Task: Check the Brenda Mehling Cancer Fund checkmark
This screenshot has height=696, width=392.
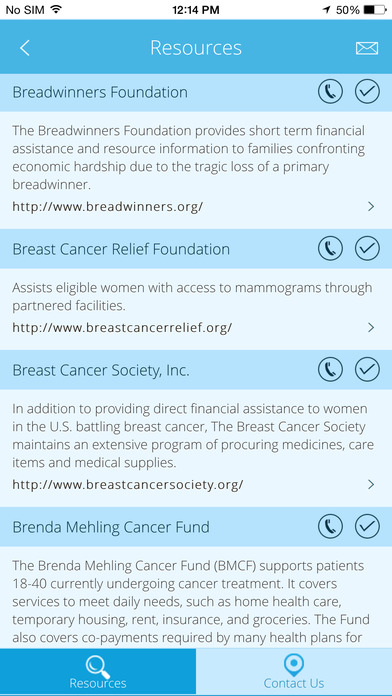Action: pos(367,526)
